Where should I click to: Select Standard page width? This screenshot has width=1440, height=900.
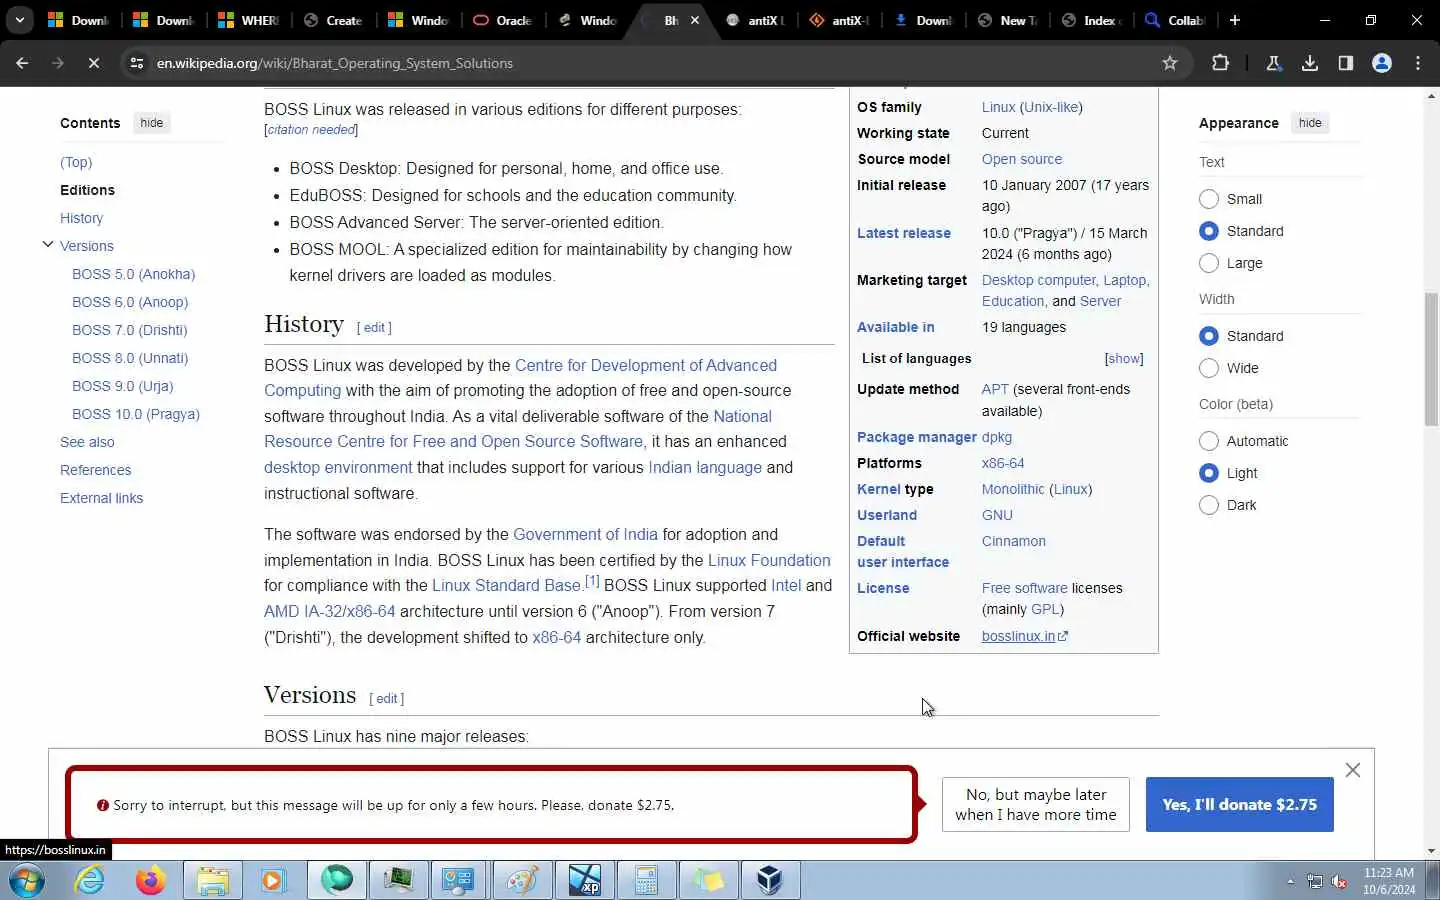tap(1209, 336)
